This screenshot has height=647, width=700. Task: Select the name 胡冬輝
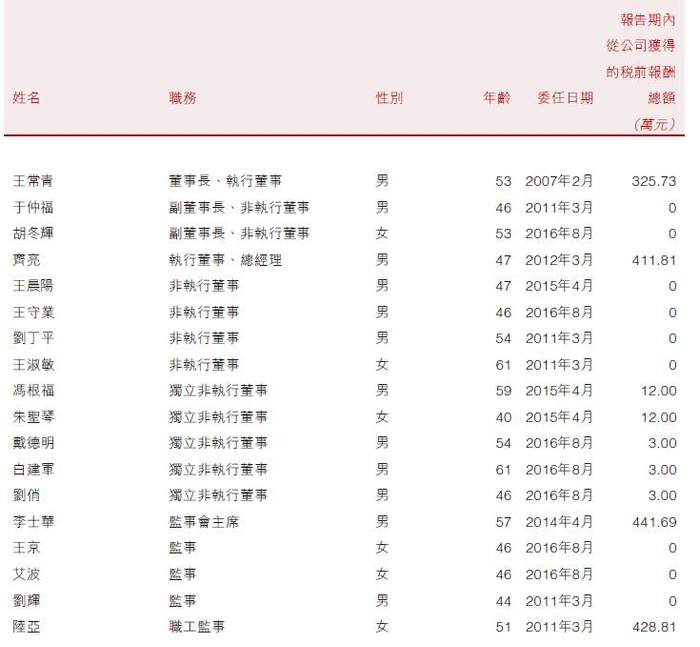33,233
